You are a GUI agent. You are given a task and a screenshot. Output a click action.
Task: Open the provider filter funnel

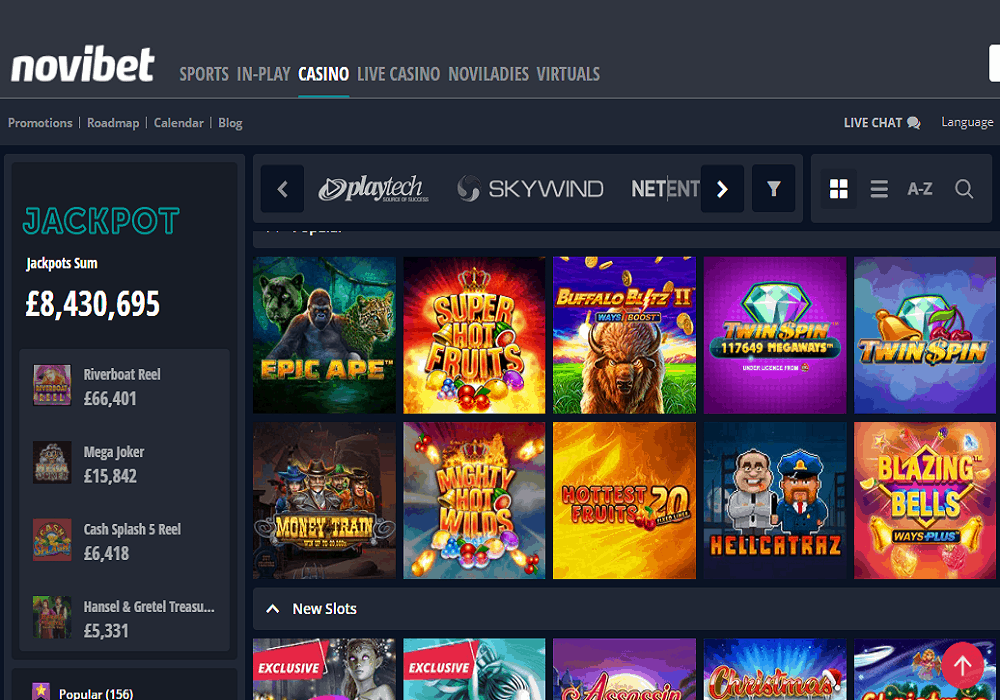pos(774,189)
